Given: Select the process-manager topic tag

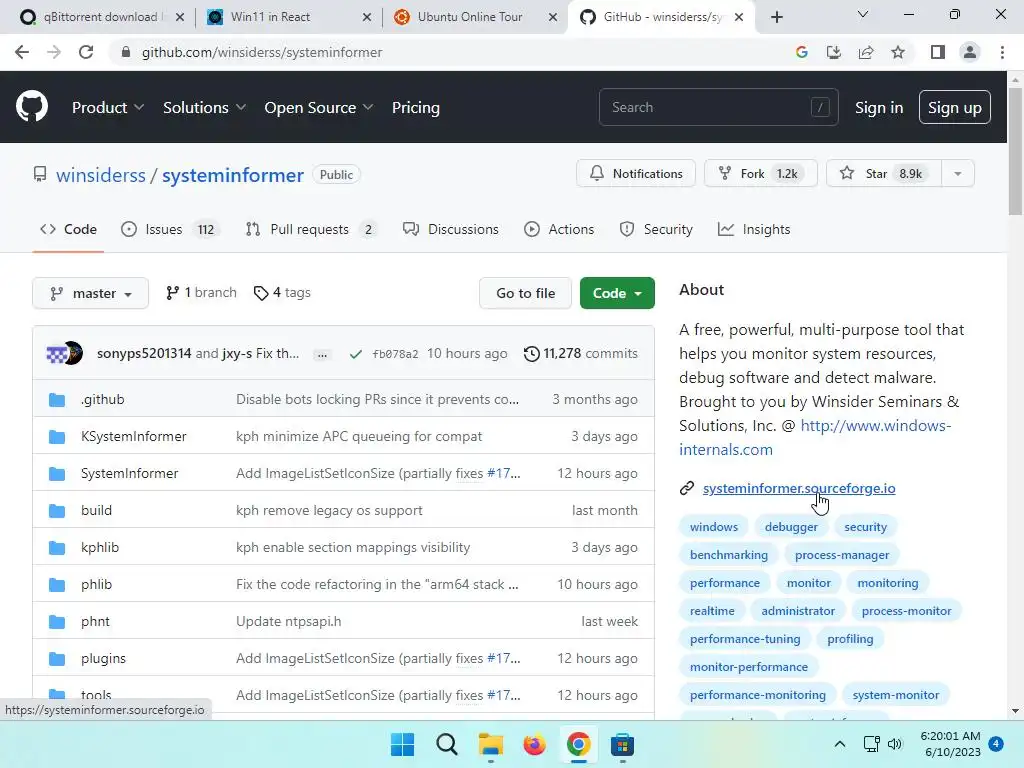Looking at the screenshot, I should [842, 555].
